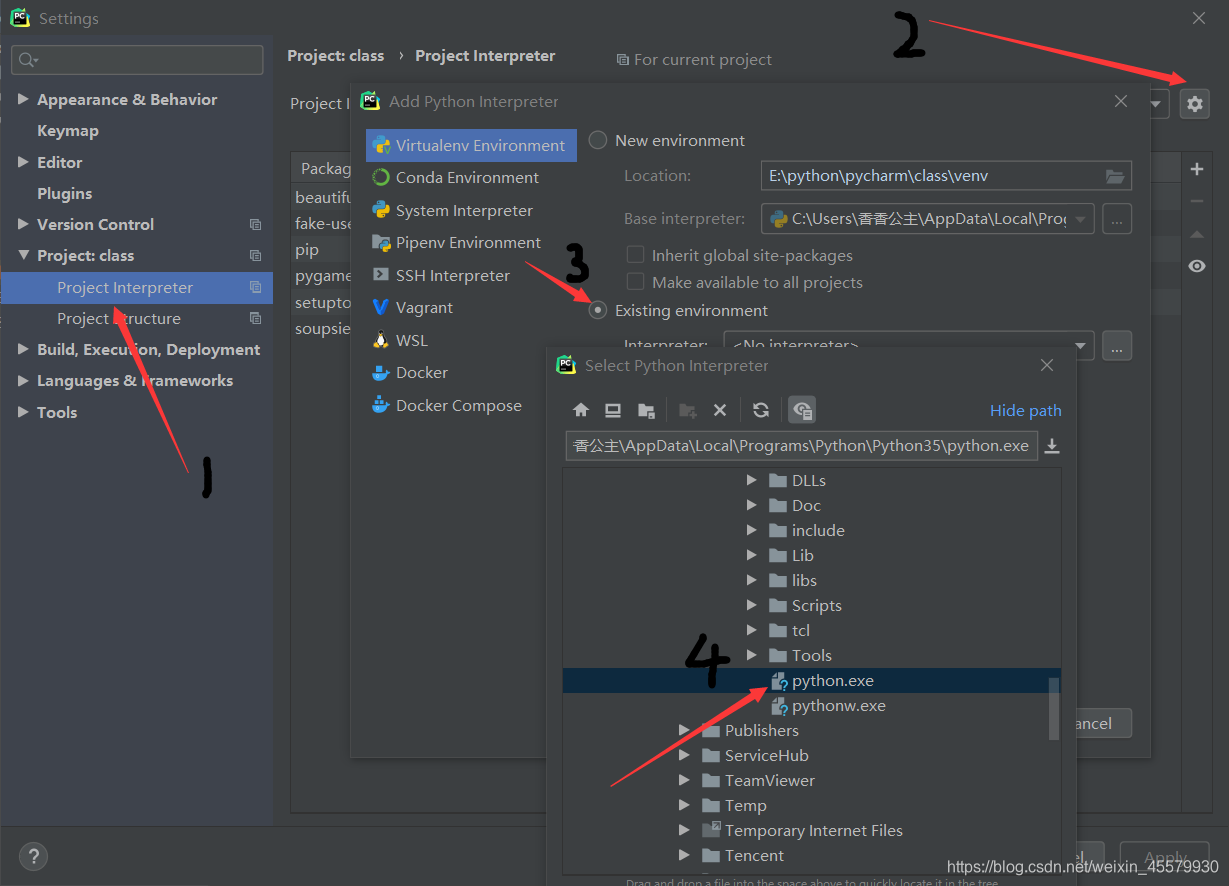The width and height of the screenshot is (1229, 886).
Task: Check Inherit global site-packages
Action: (635, 256)
